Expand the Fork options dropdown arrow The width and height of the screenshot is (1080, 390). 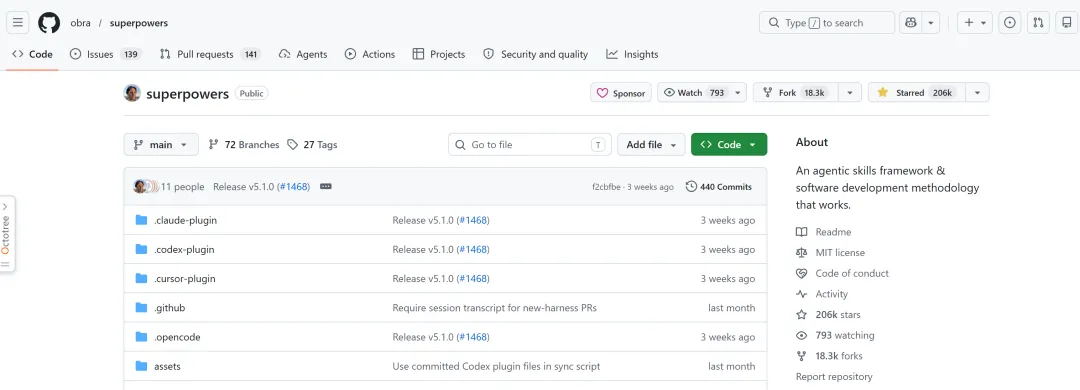point(851,93)
